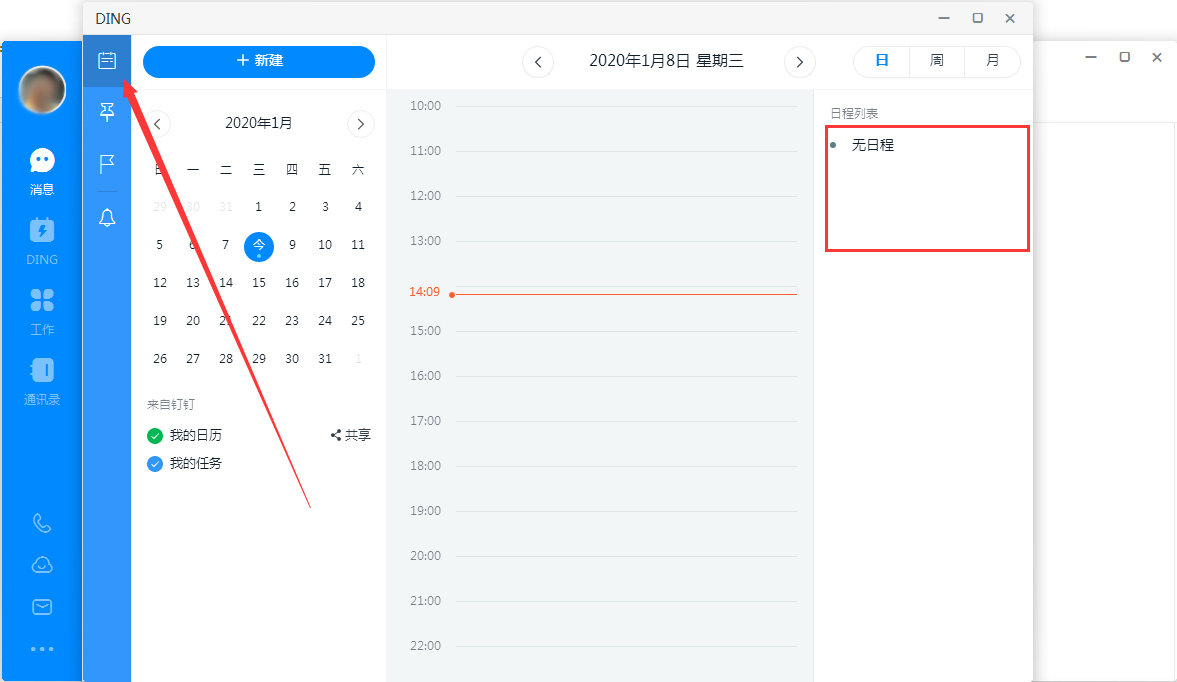Open the calendar schedule panel icon
Image resolution: width=1177 pixels, height=682 pixels.
[106, 59]
